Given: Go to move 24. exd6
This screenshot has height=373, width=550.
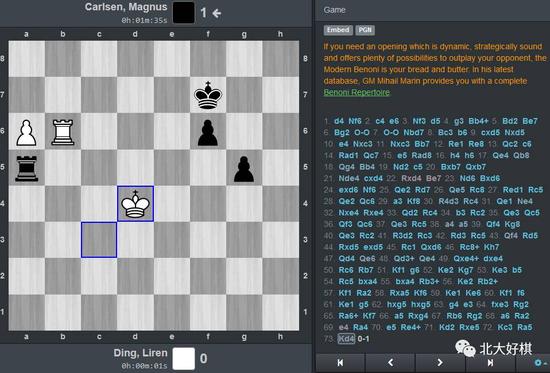Looking at the screenshot, I should click(348, 190).
